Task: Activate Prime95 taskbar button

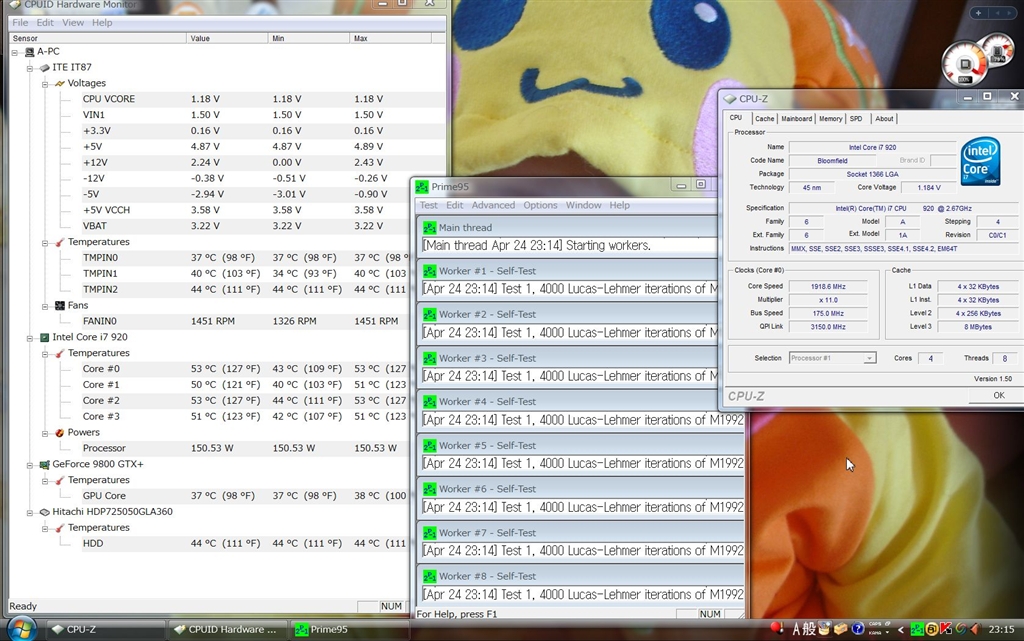Action: pyautogui.click(x=349, y=630)
